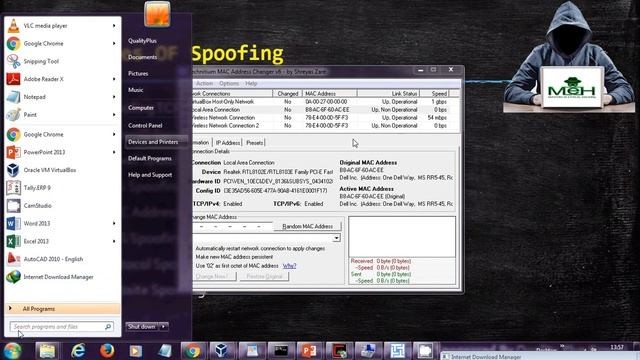Open Internet Download Manager in Start menu
Image resolution: width=640 pixels, height=360 pixels.
[x=62, y=277]
